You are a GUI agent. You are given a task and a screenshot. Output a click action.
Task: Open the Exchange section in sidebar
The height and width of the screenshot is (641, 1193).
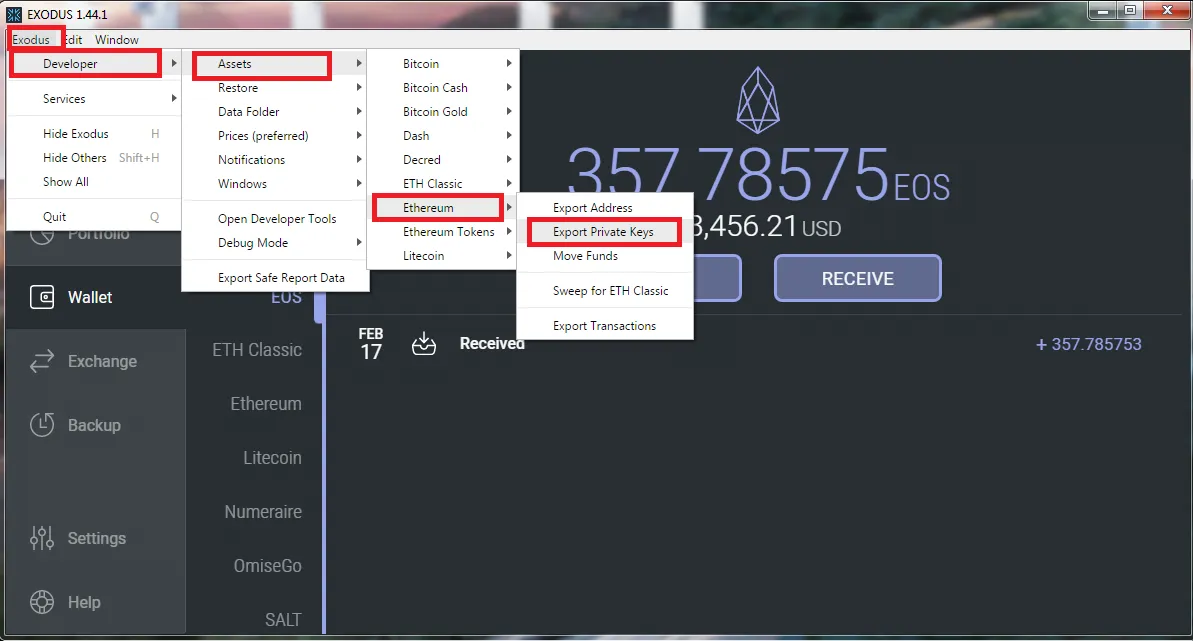tap(95, 362)
